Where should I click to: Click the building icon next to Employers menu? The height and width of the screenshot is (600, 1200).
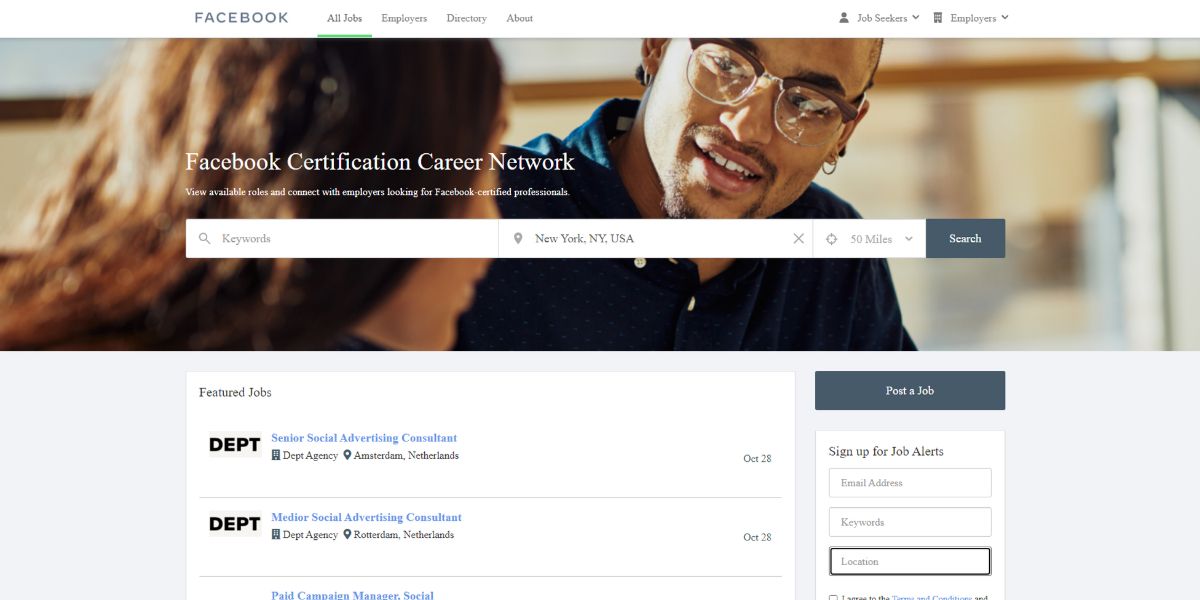point(938,18)
